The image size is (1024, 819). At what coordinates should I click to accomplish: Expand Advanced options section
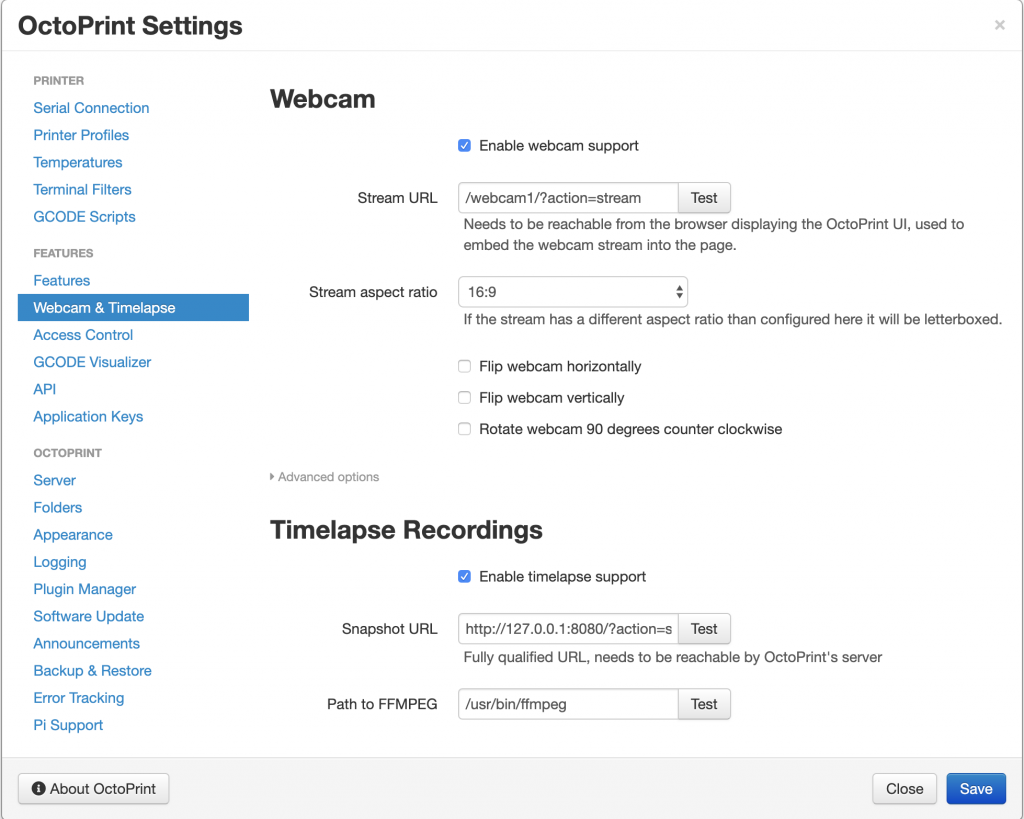(x=324, y=477)
